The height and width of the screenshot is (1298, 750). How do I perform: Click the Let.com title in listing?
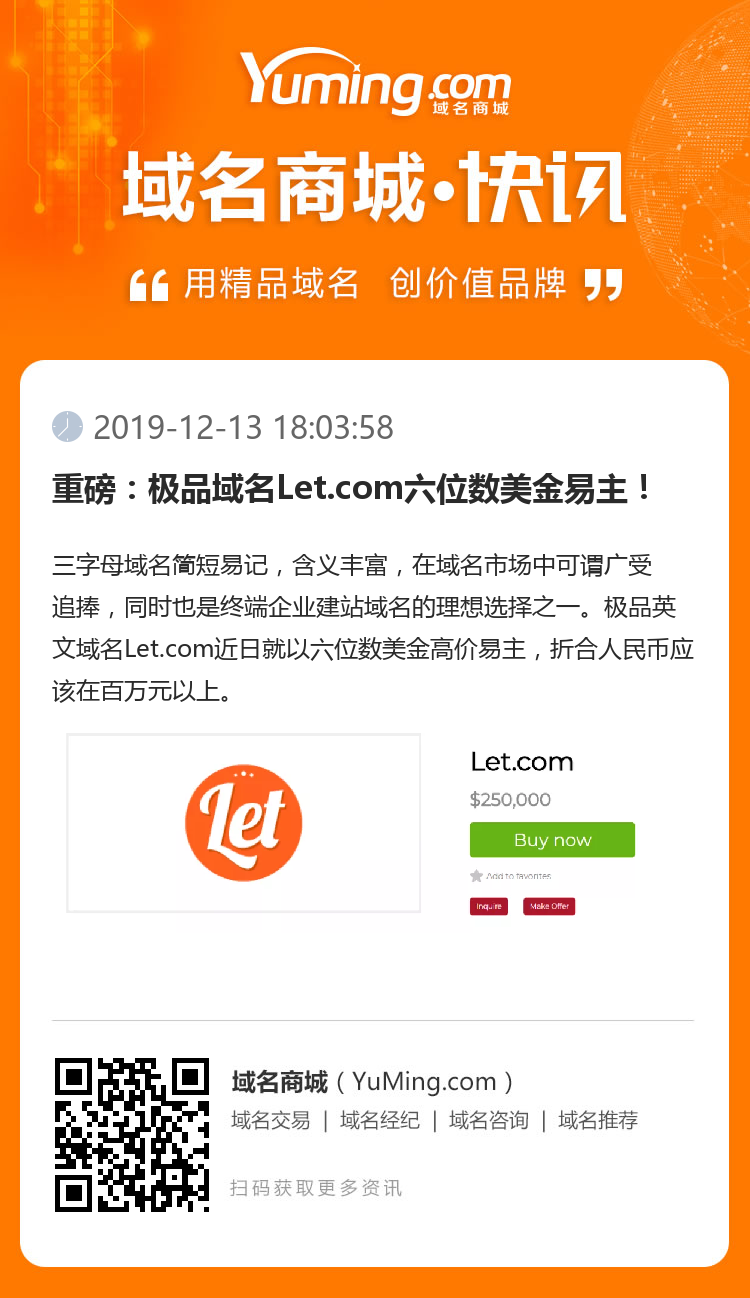522,762
